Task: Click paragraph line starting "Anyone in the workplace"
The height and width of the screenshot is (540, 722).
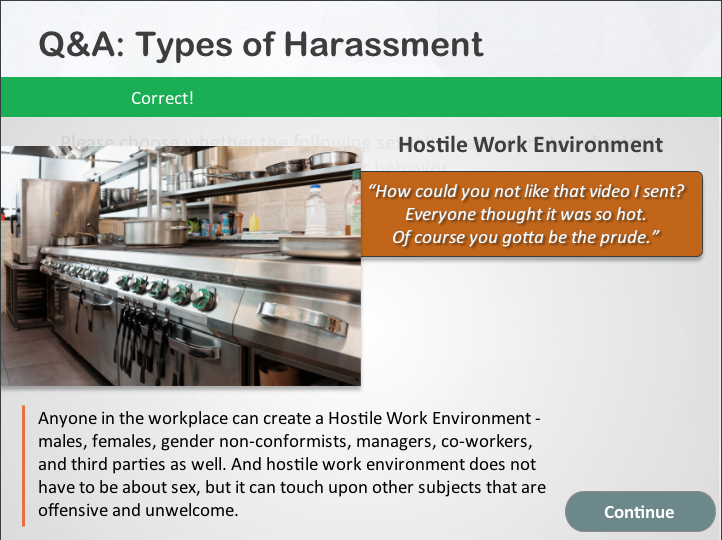Action: (288, 417)
